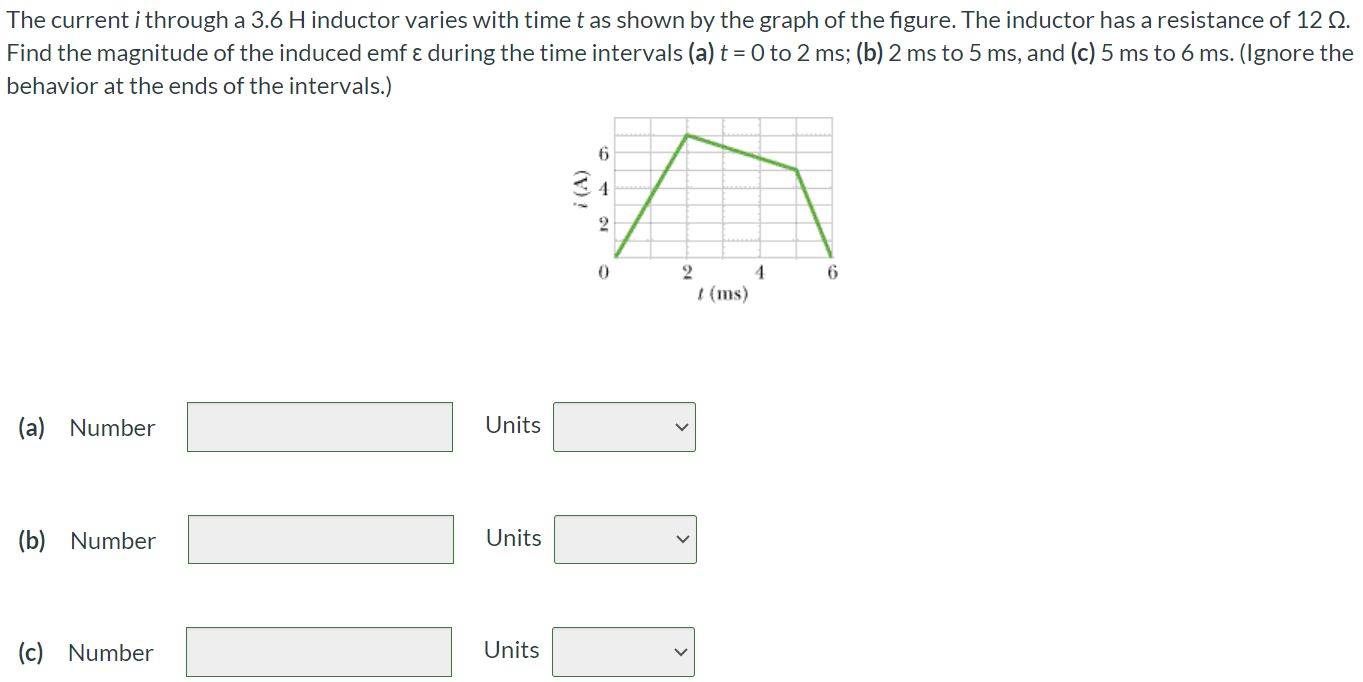Click the "(b) Number" label

click(x=87, y=541)
